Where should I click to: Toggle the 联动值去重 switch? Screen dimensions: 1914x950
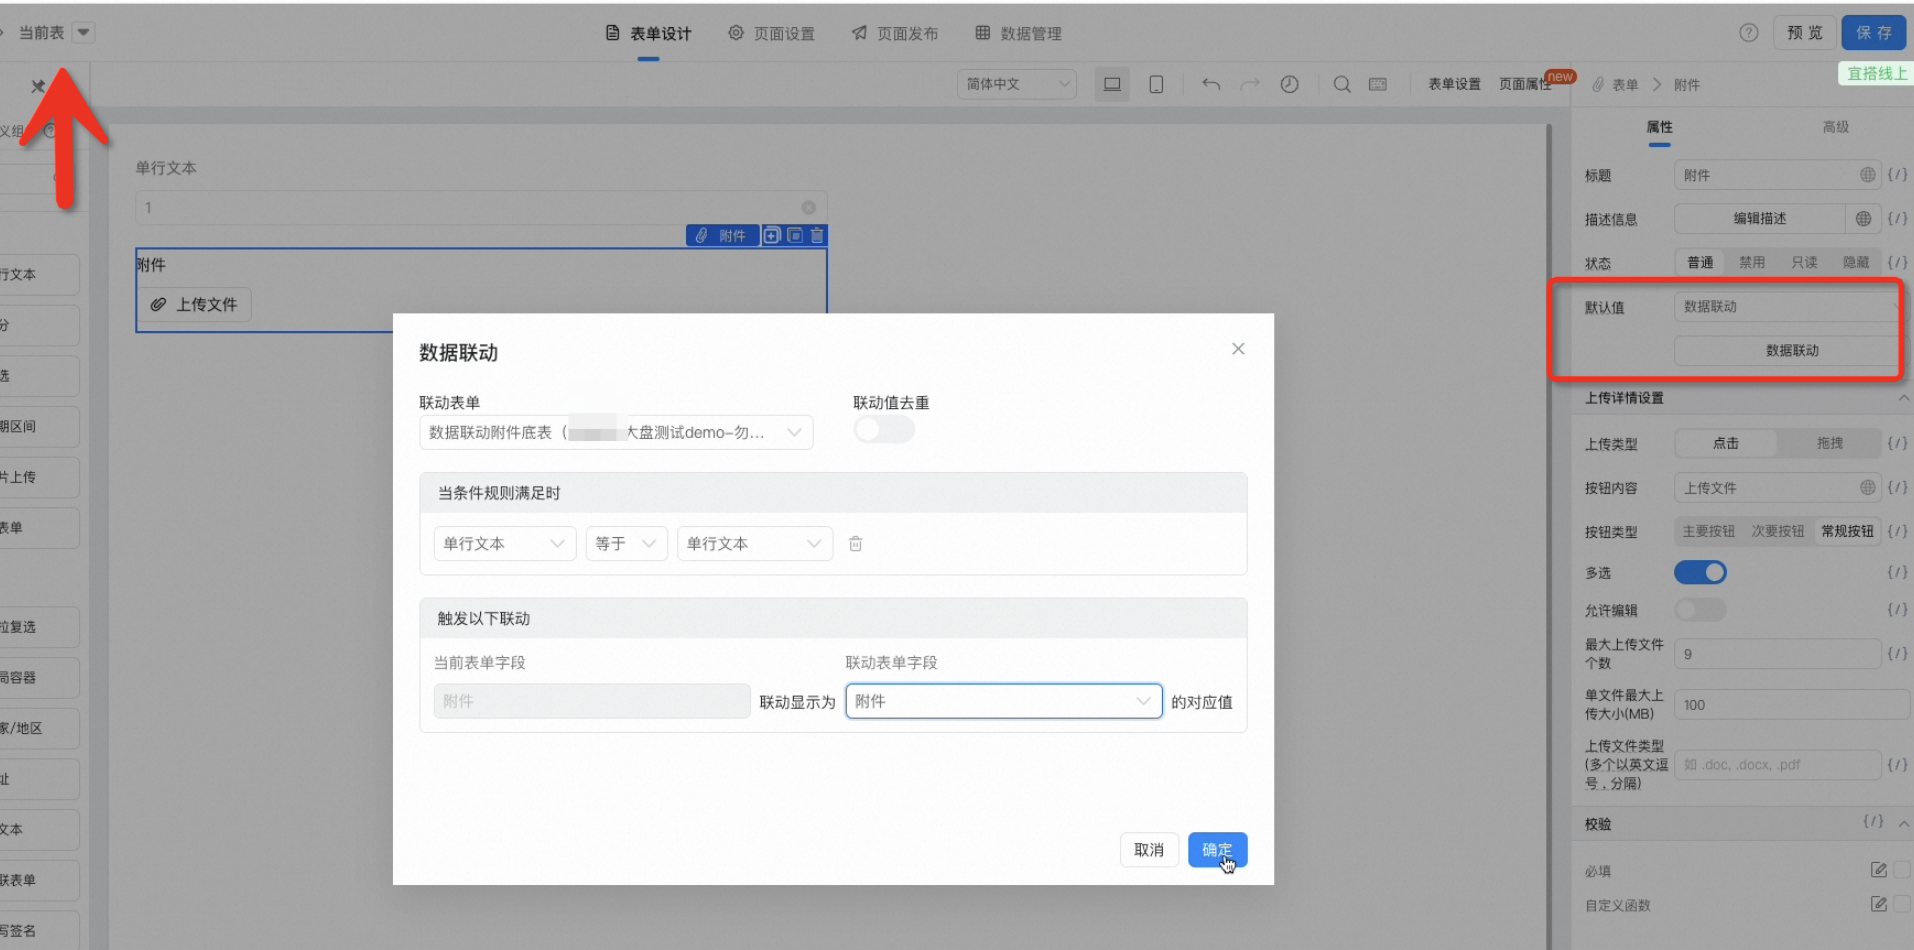[x=884, y=430]
